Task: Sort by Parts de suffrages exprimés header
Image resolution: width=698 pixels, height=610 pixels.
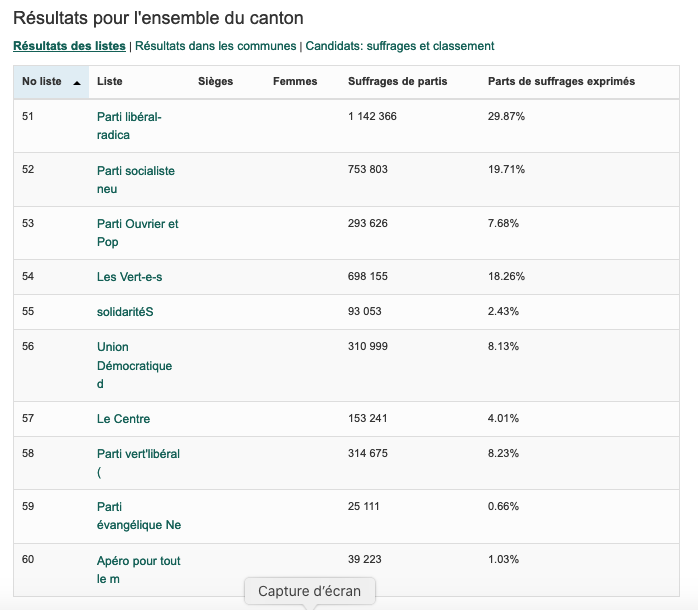Action: 561,81
